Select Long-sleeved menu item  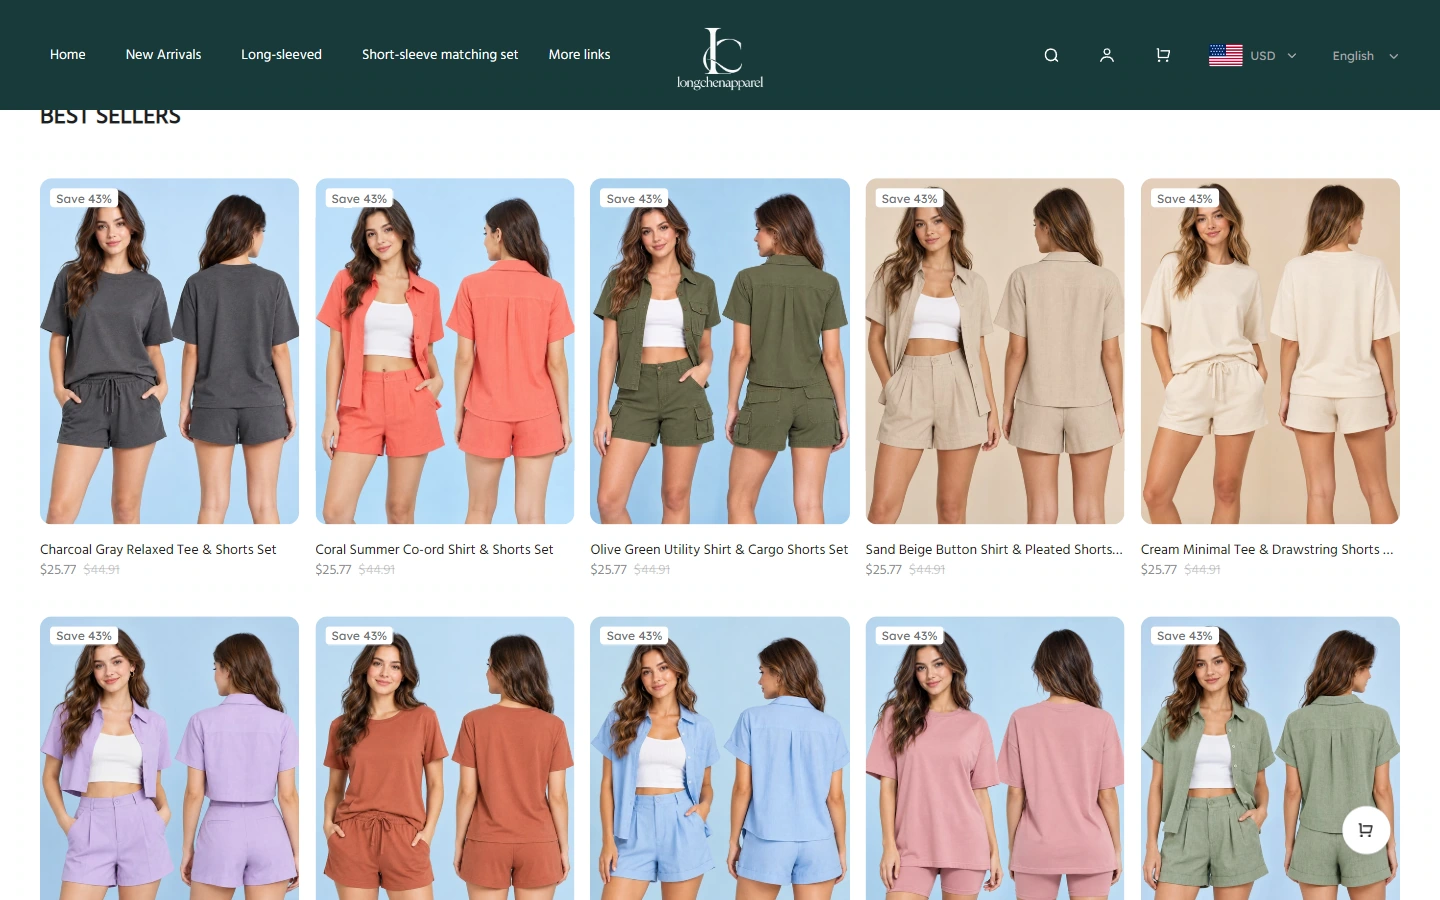(x=281, y=55)
